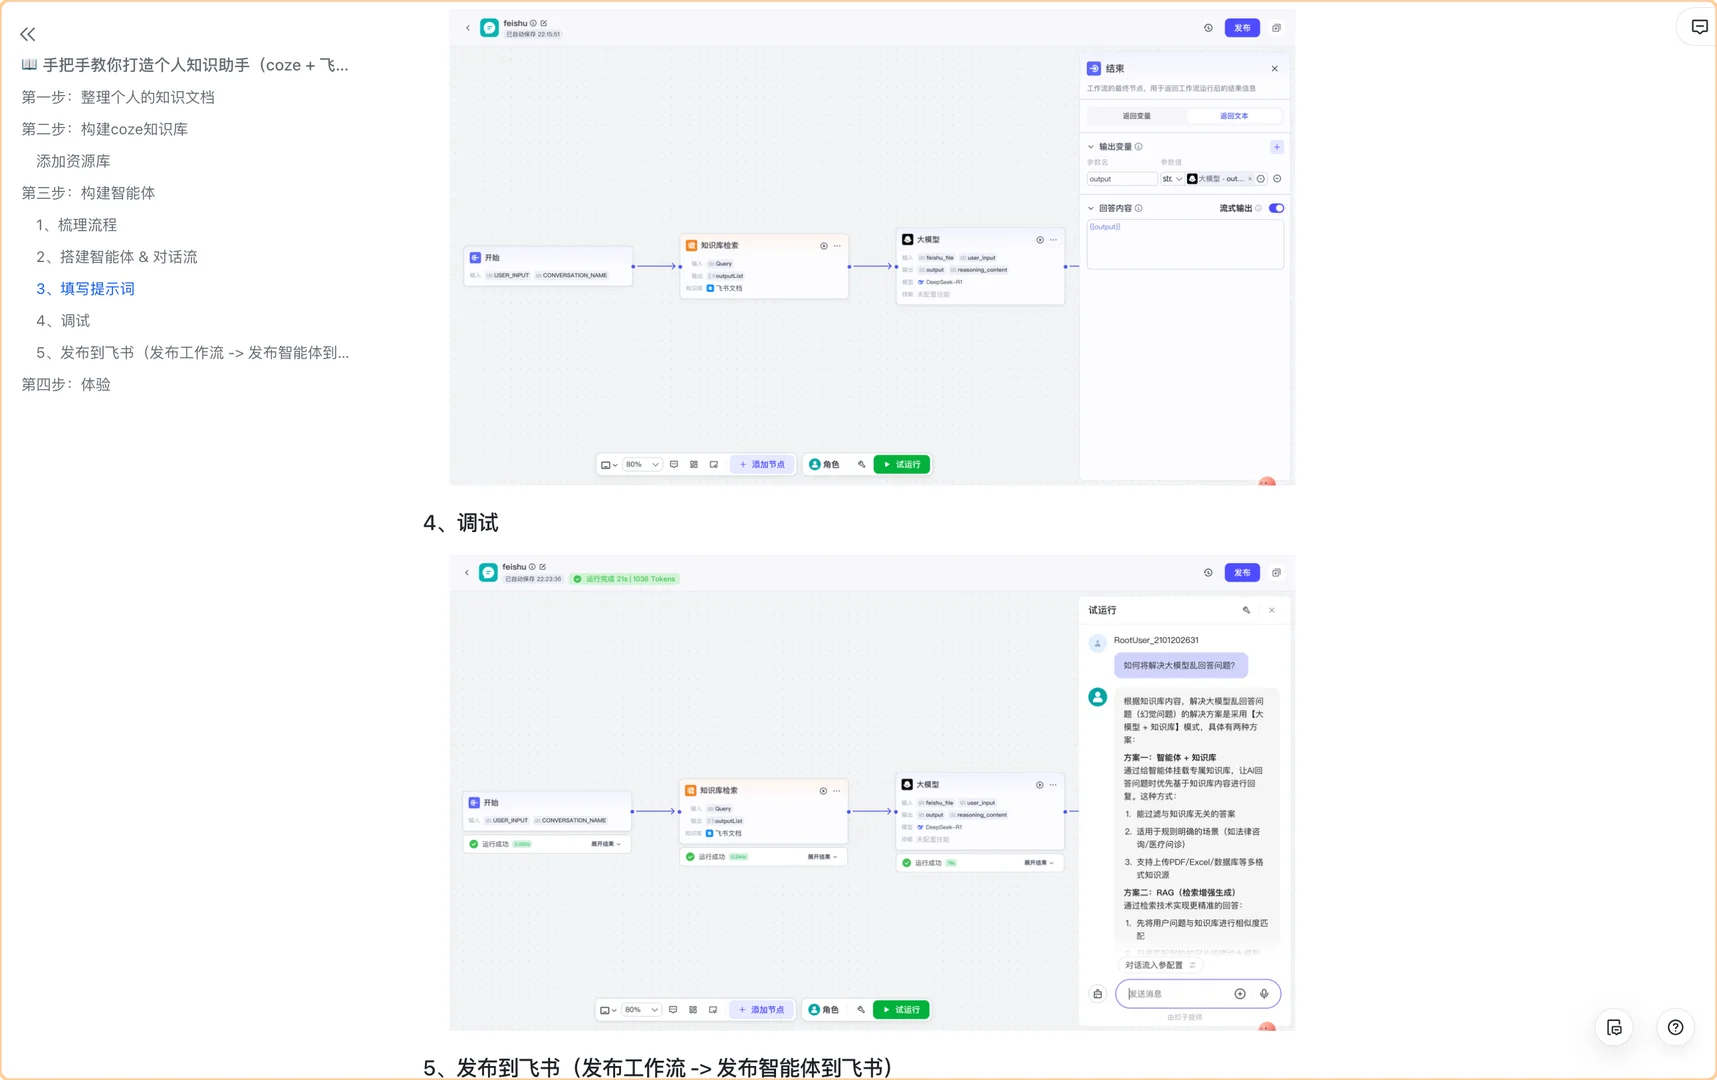Click the info icon beside 回答内容
This screenshot has width=1717, height=1080.
1139,209
